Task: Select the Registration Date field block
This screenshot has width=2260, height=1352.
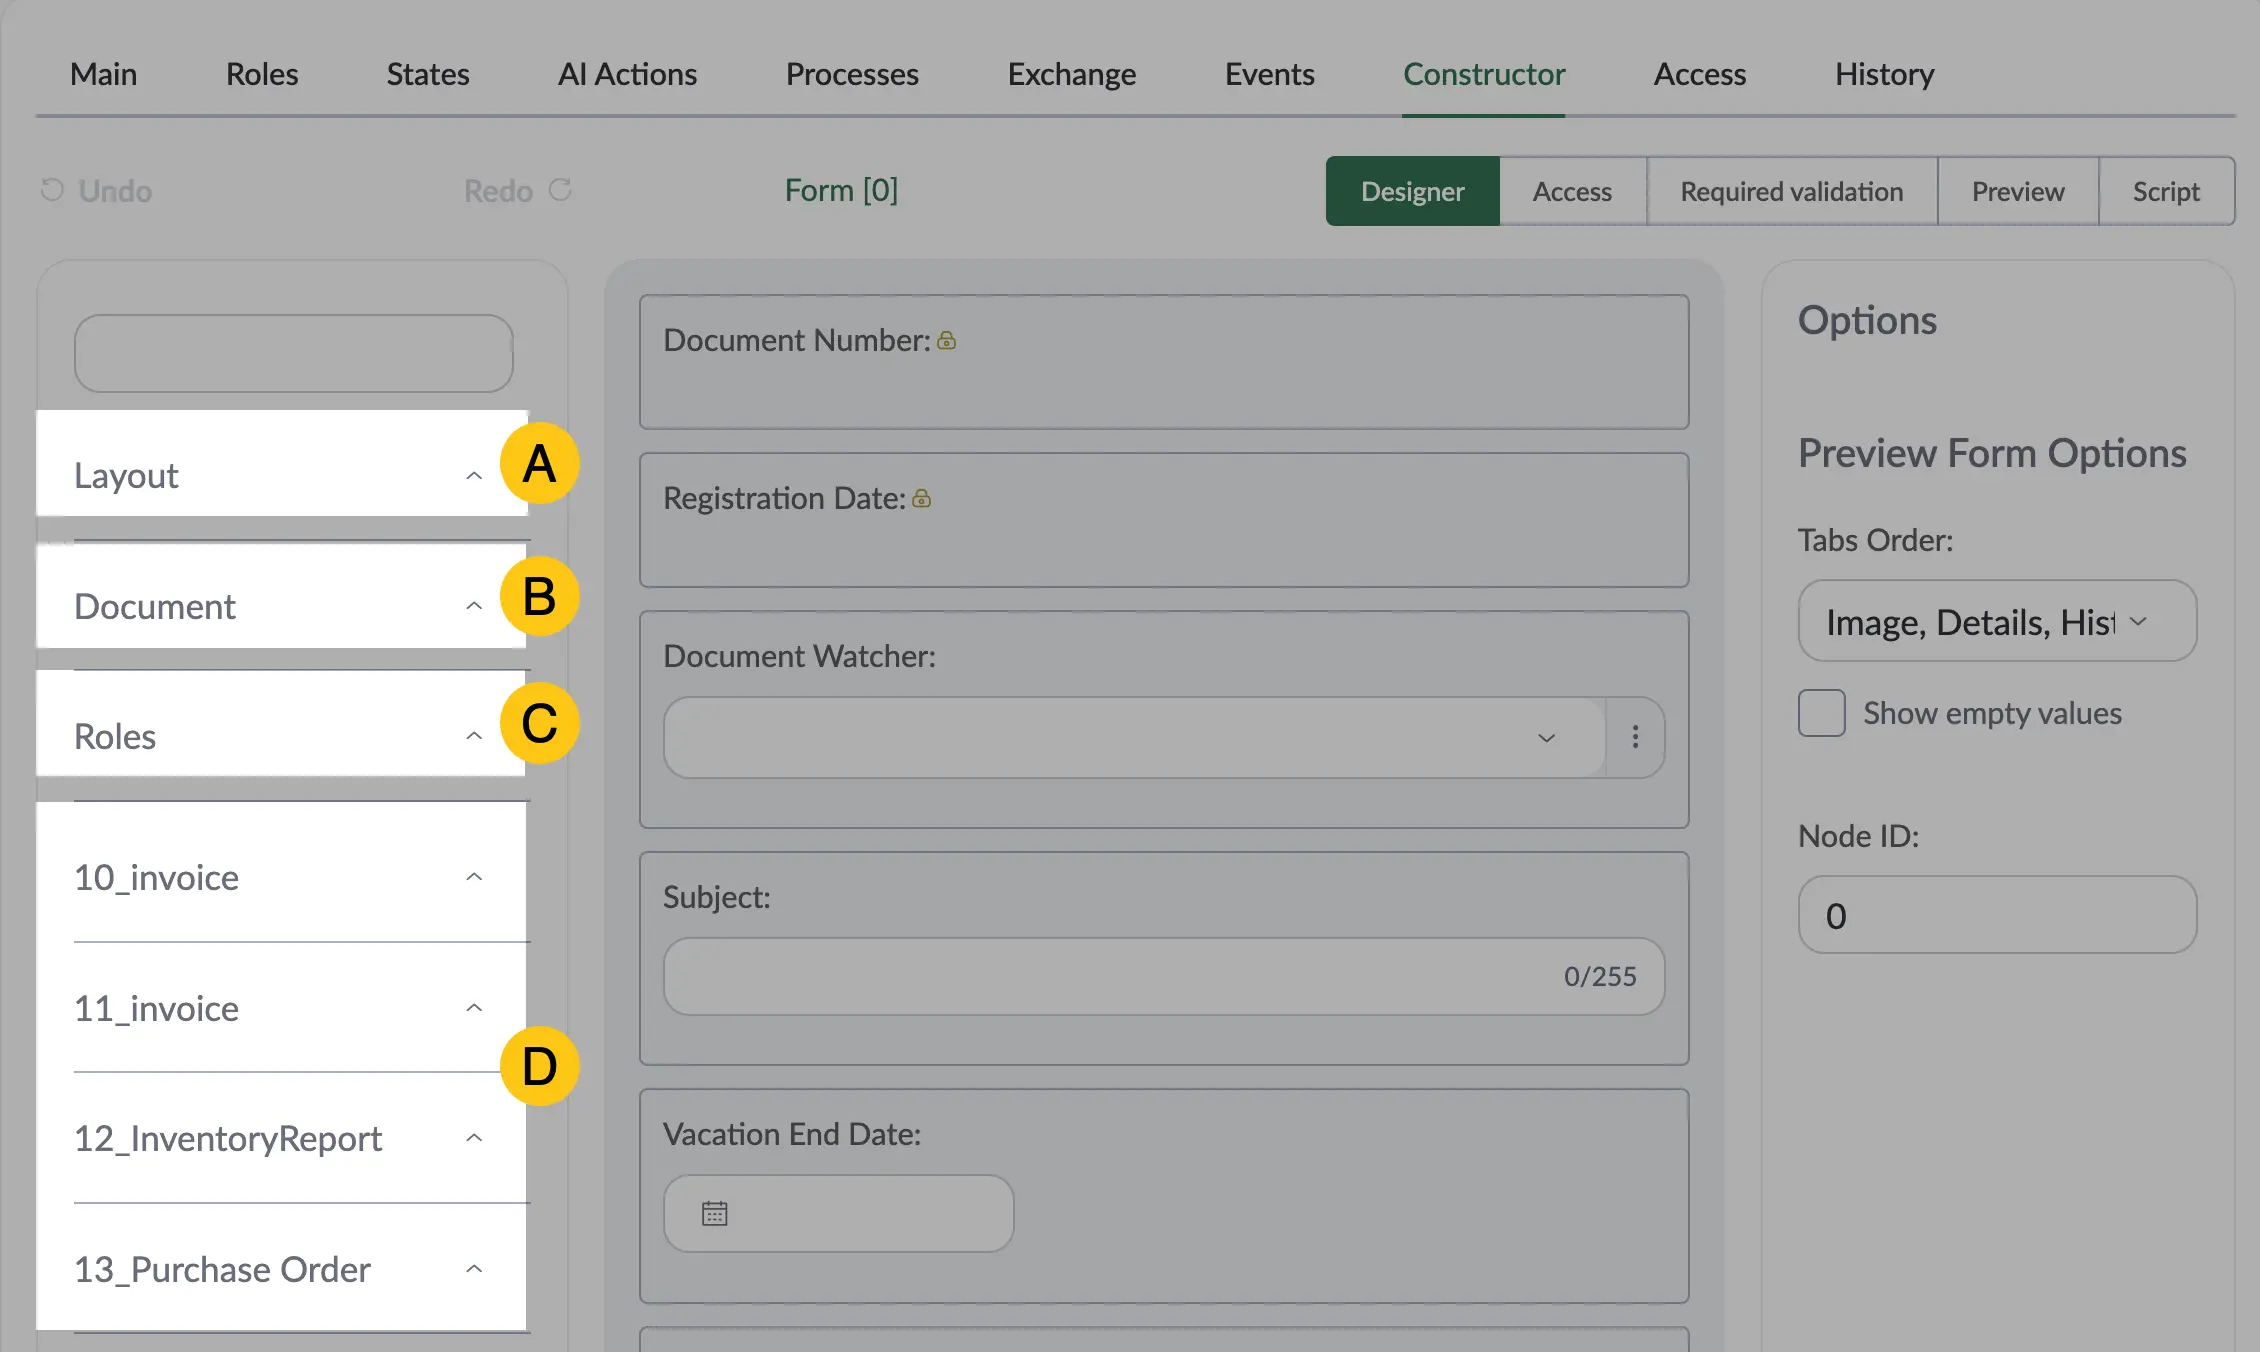Action: [x=1164, y=520]
